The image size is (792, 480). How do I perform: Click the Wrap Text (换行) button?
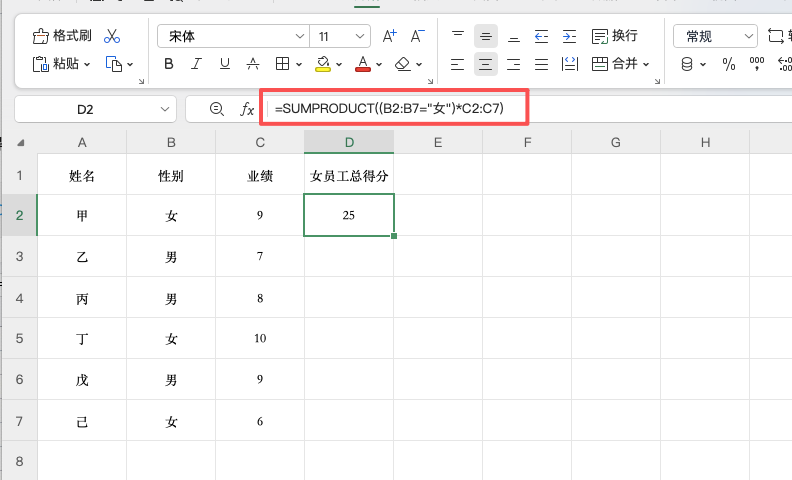click(x=614, y=36)
